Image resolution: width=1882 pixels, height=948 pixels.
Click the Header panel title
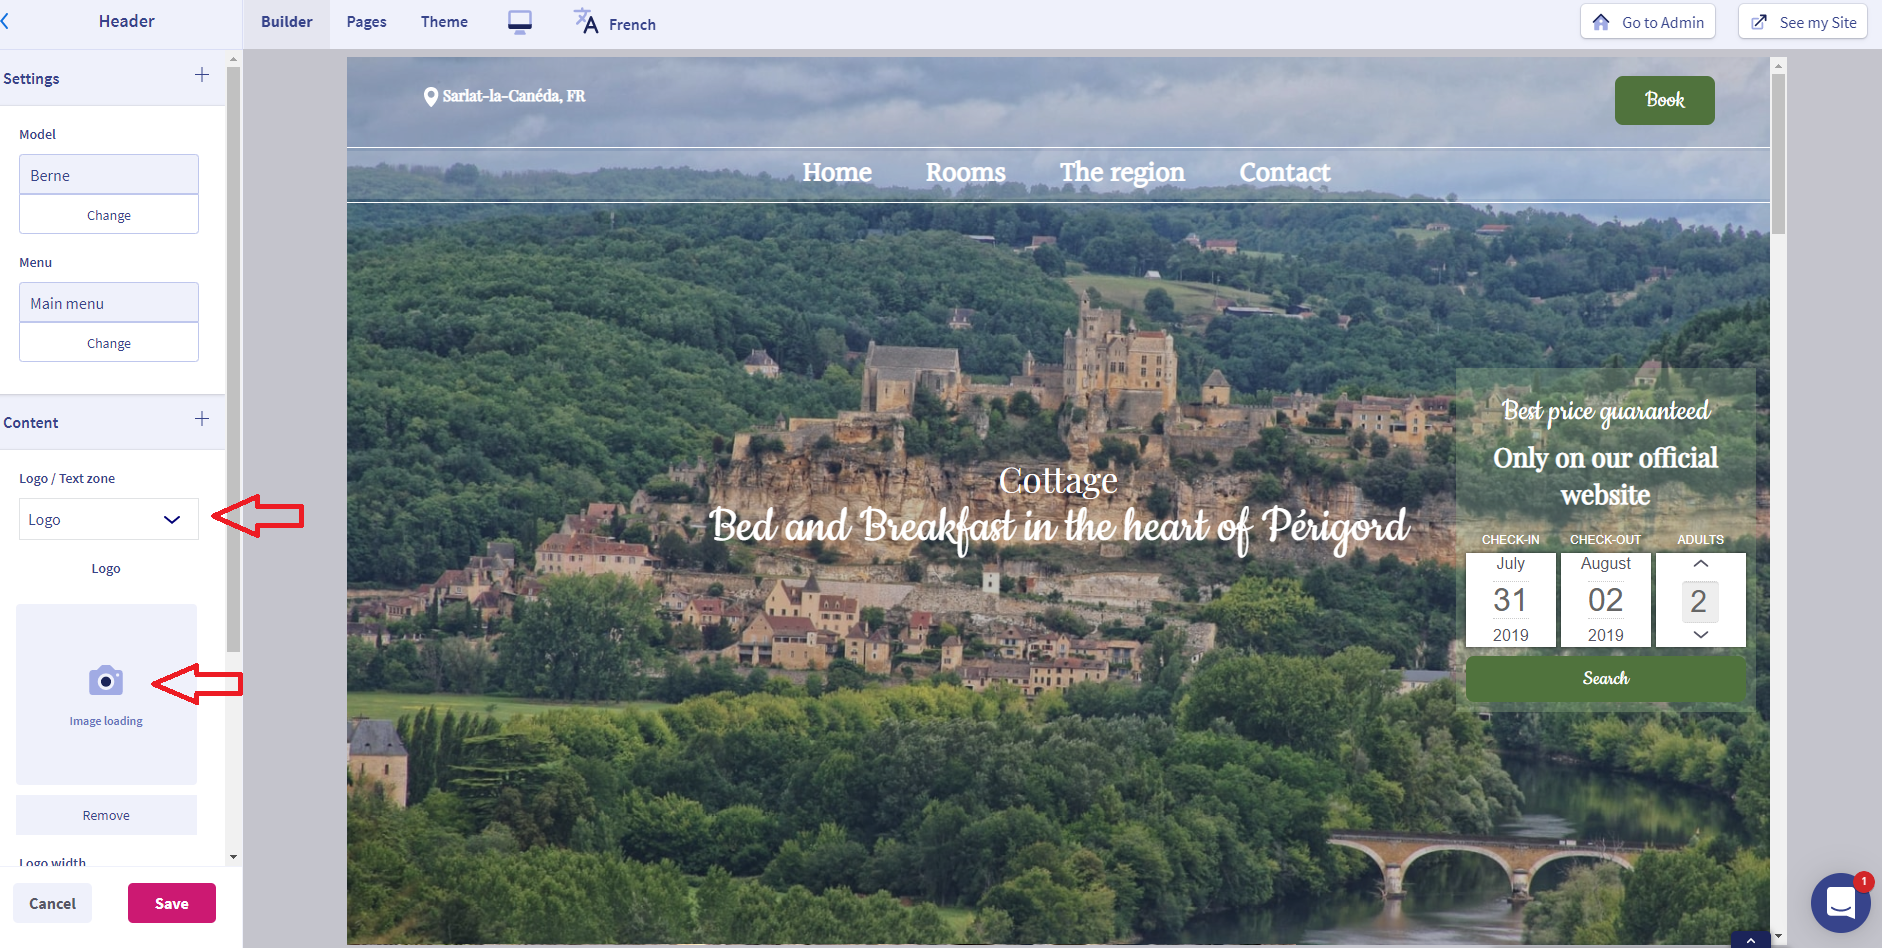pos(127,21)
